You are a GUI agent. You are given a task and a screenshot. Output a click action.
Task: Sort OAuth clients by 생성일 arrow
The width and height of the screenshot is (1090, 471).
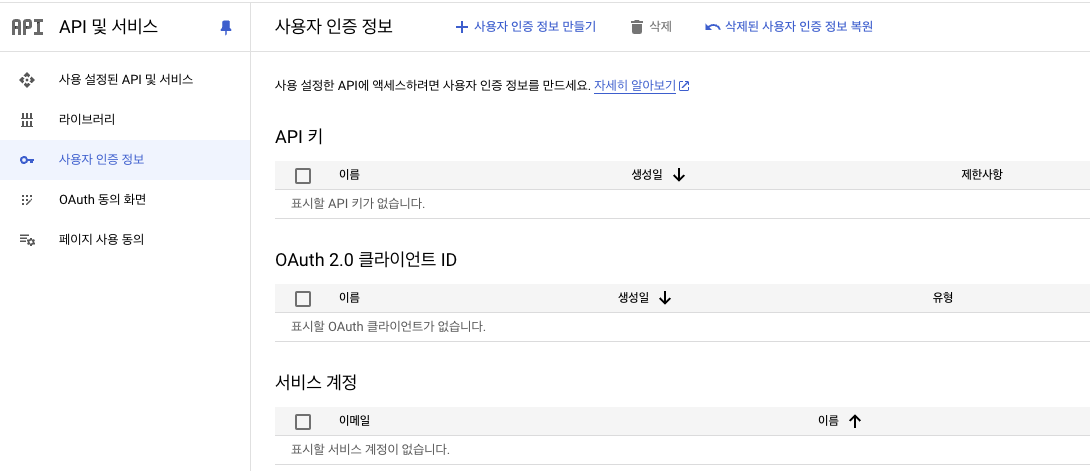pos(665,298)
